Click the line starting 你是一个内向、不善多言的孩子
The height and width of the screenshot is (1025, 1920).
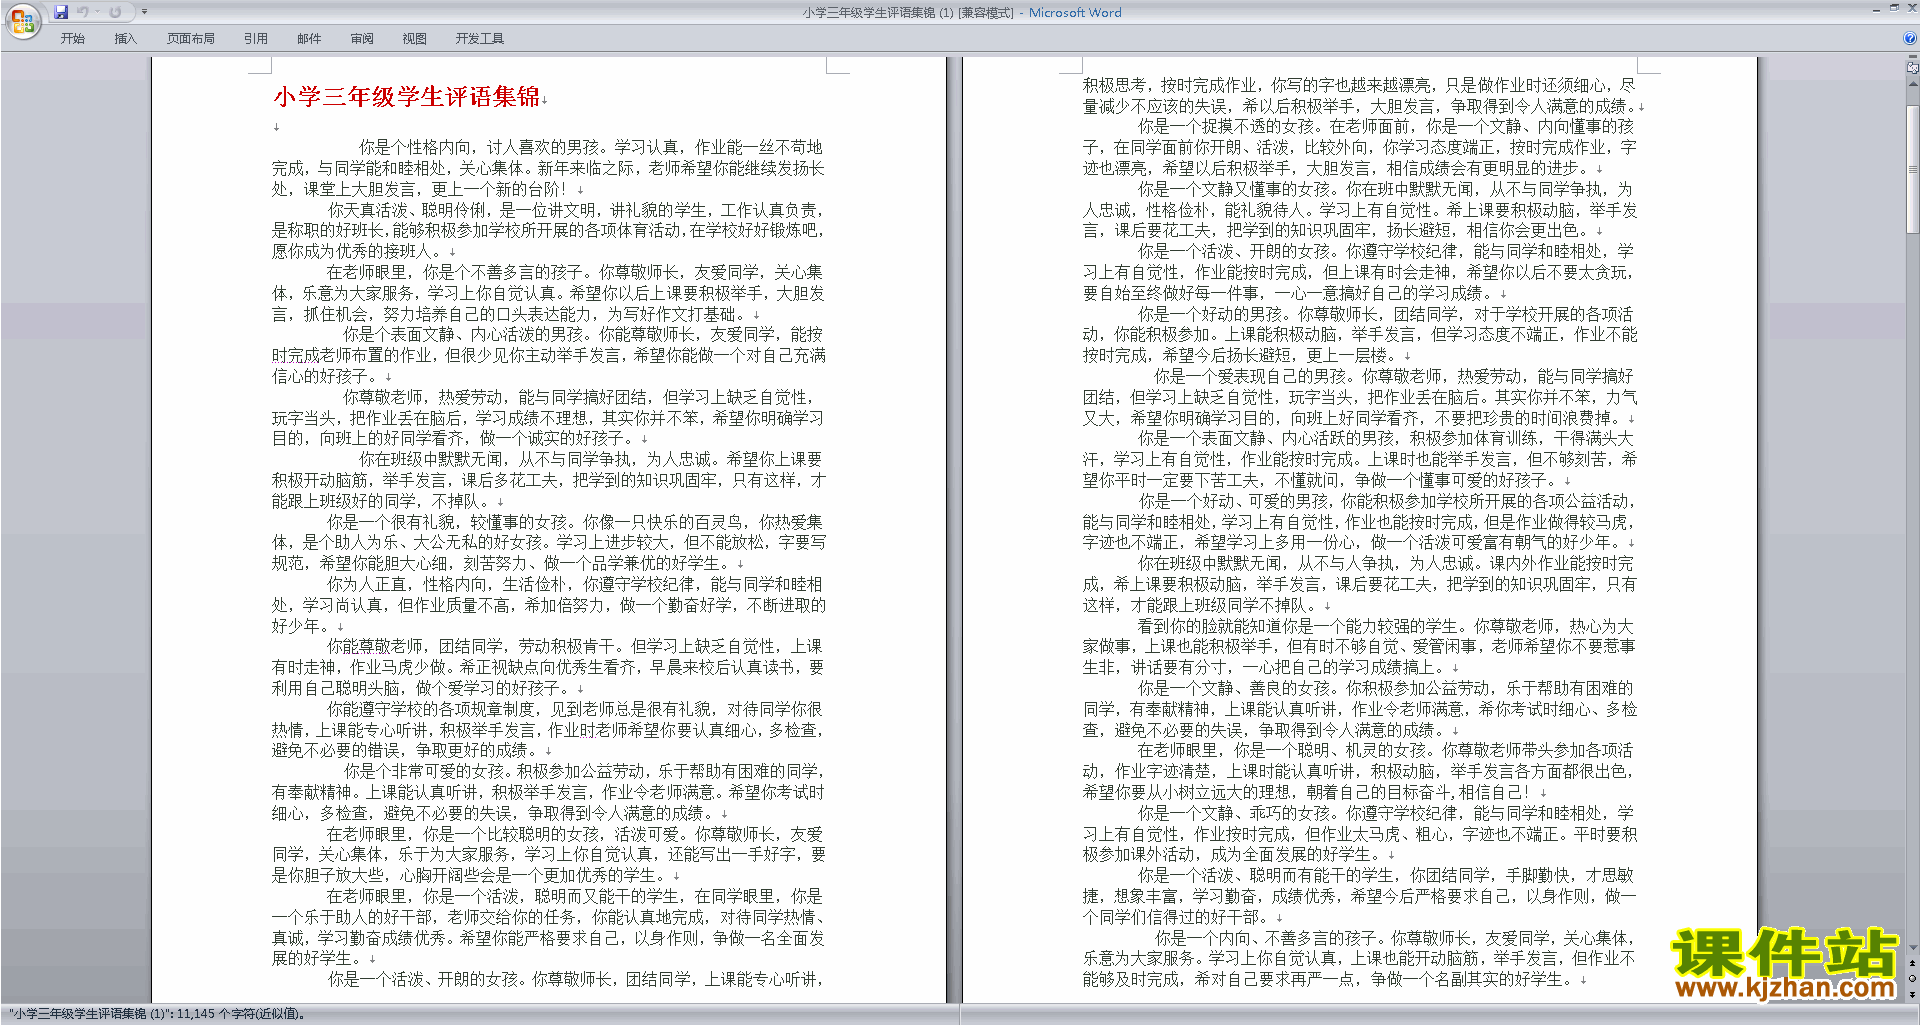pos(1394,938)
